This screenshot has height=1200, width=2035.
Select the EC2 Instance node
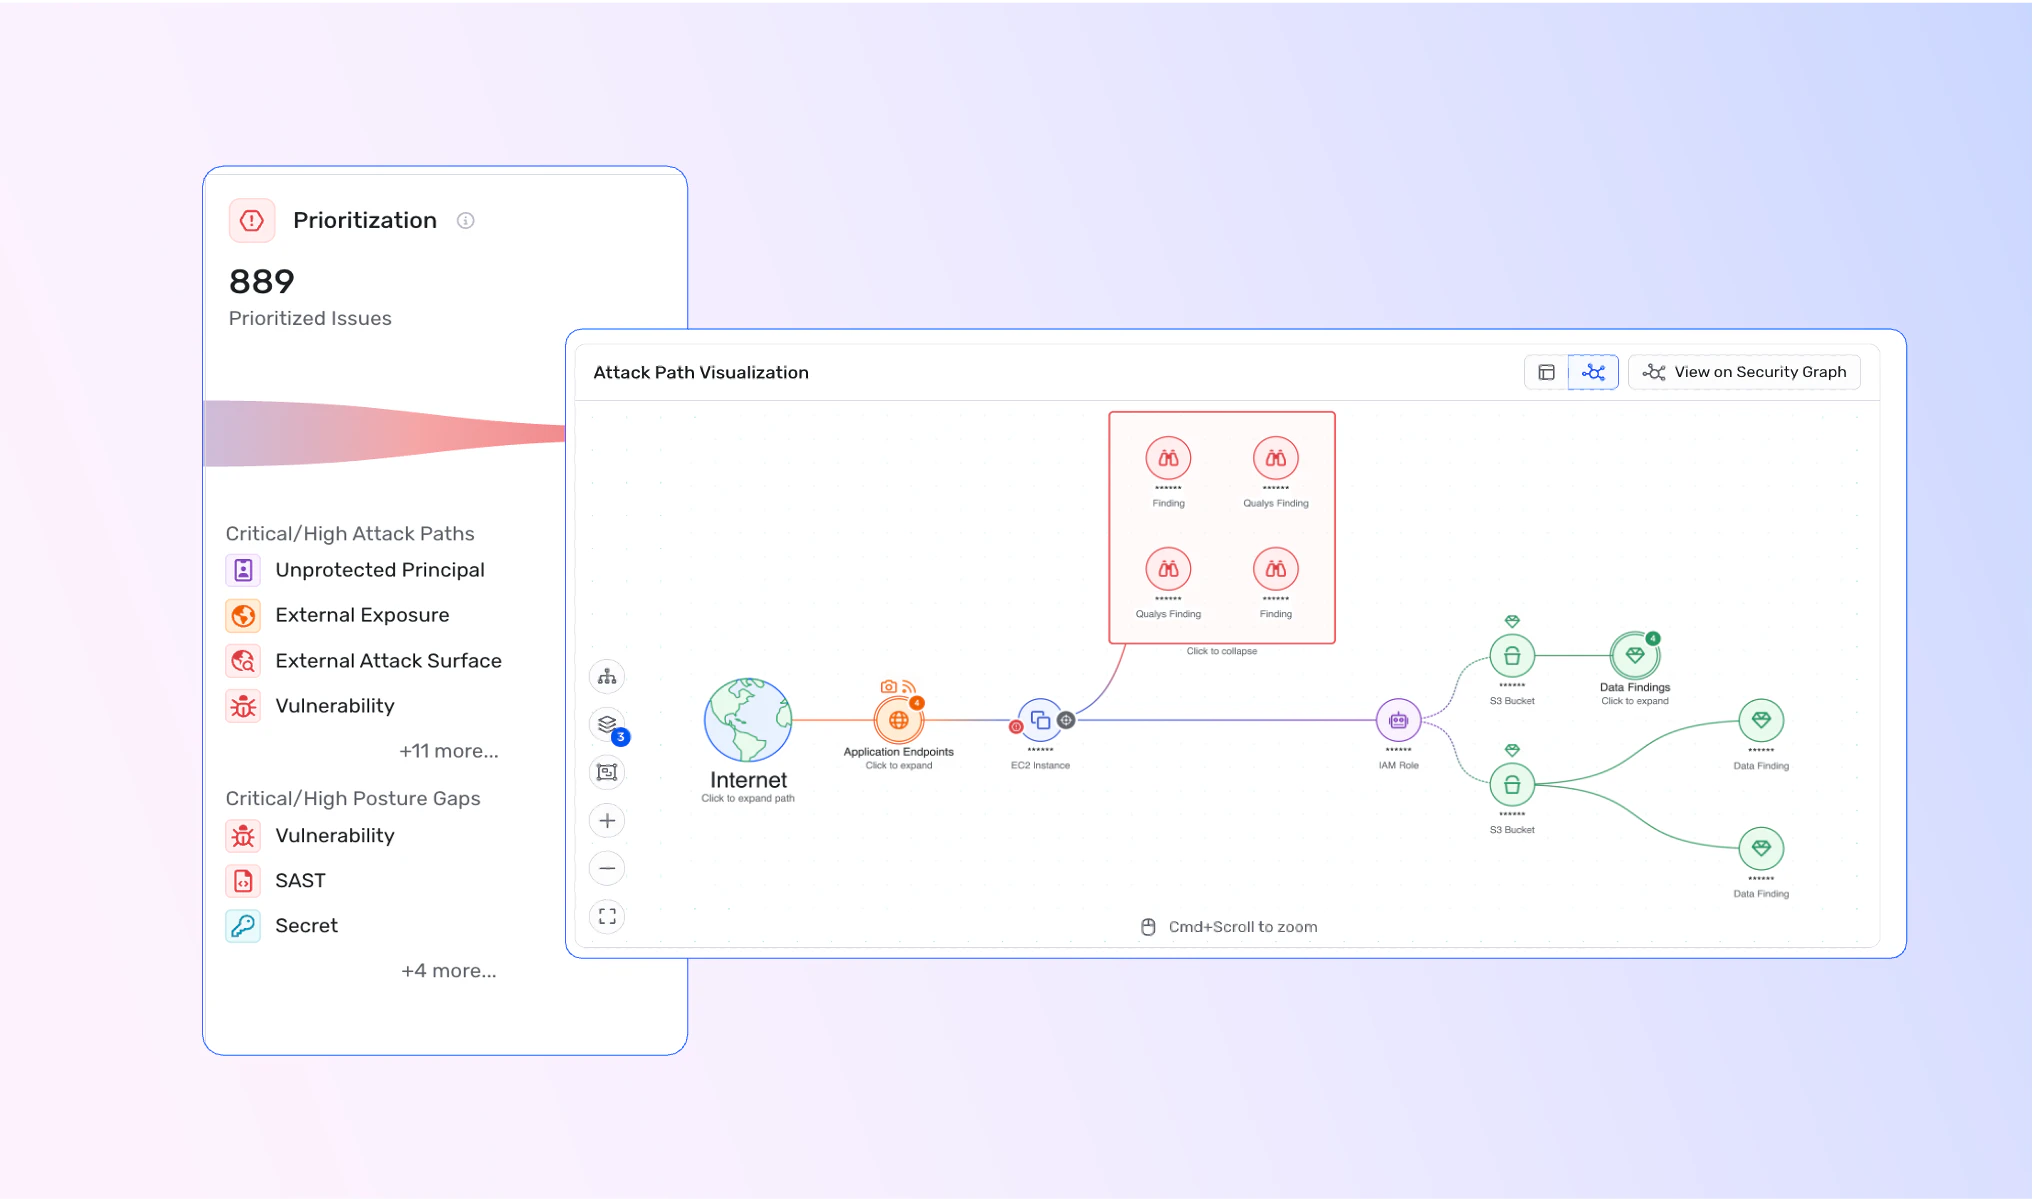[1040, 720]
